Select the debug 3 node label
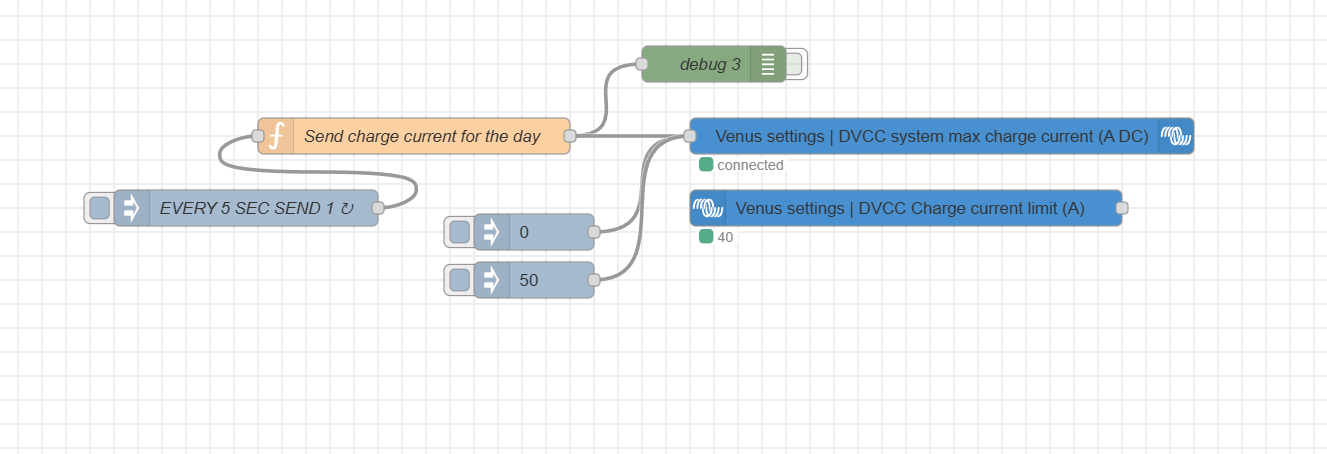Screen dimensions: 1327x454 tap(710, 64)
